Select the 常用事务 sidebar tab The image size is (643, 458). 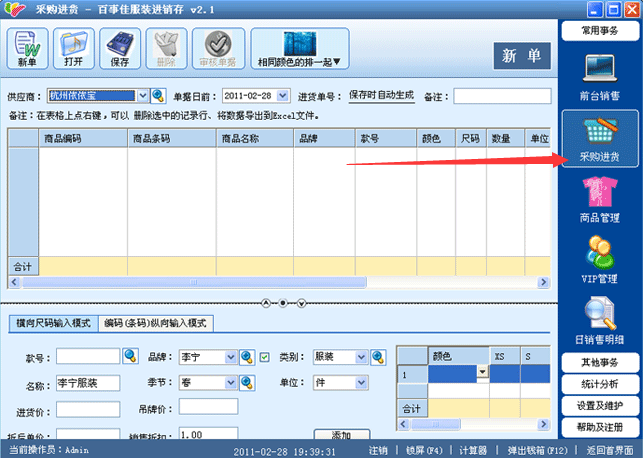(600, 30)
